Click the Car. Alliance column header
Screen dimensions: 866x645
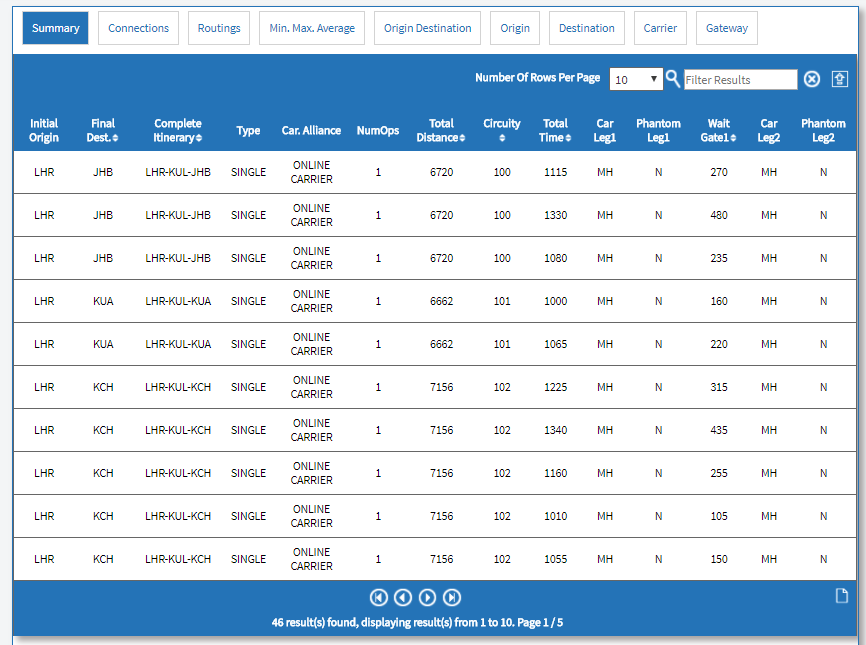311,130
